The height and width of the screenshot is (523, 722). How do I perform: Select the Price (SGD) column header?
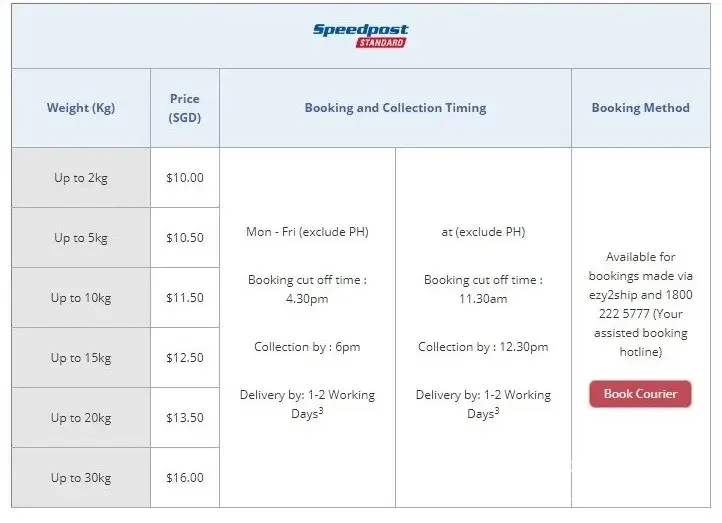pyautogui.click(x=184, y=108)
